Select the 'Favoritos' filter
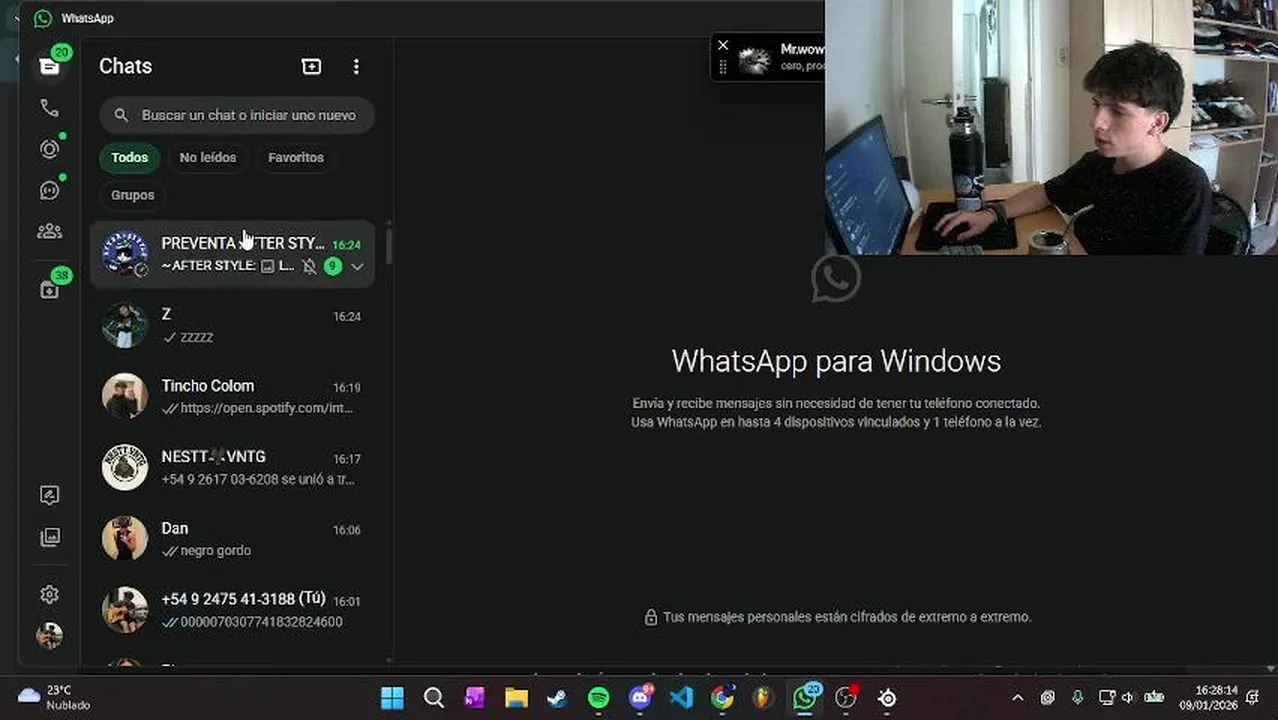 tap(296, 157)
